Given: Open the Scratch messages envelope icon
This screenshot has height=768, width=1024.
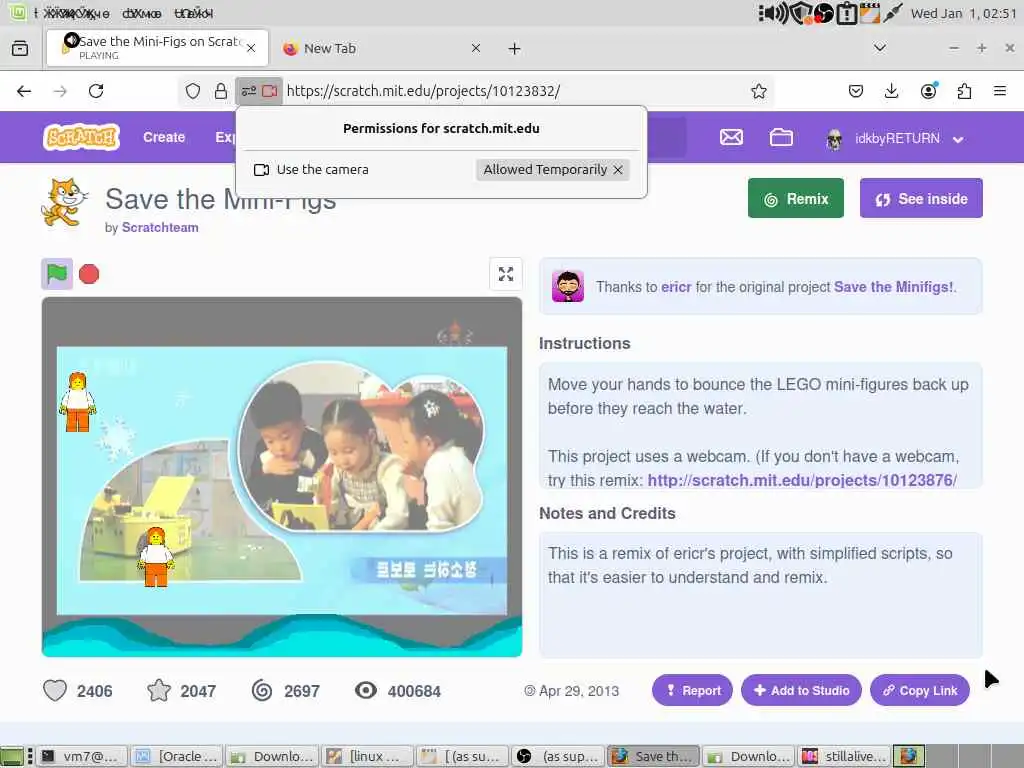Looking at the screenshot, I should 731,137.
